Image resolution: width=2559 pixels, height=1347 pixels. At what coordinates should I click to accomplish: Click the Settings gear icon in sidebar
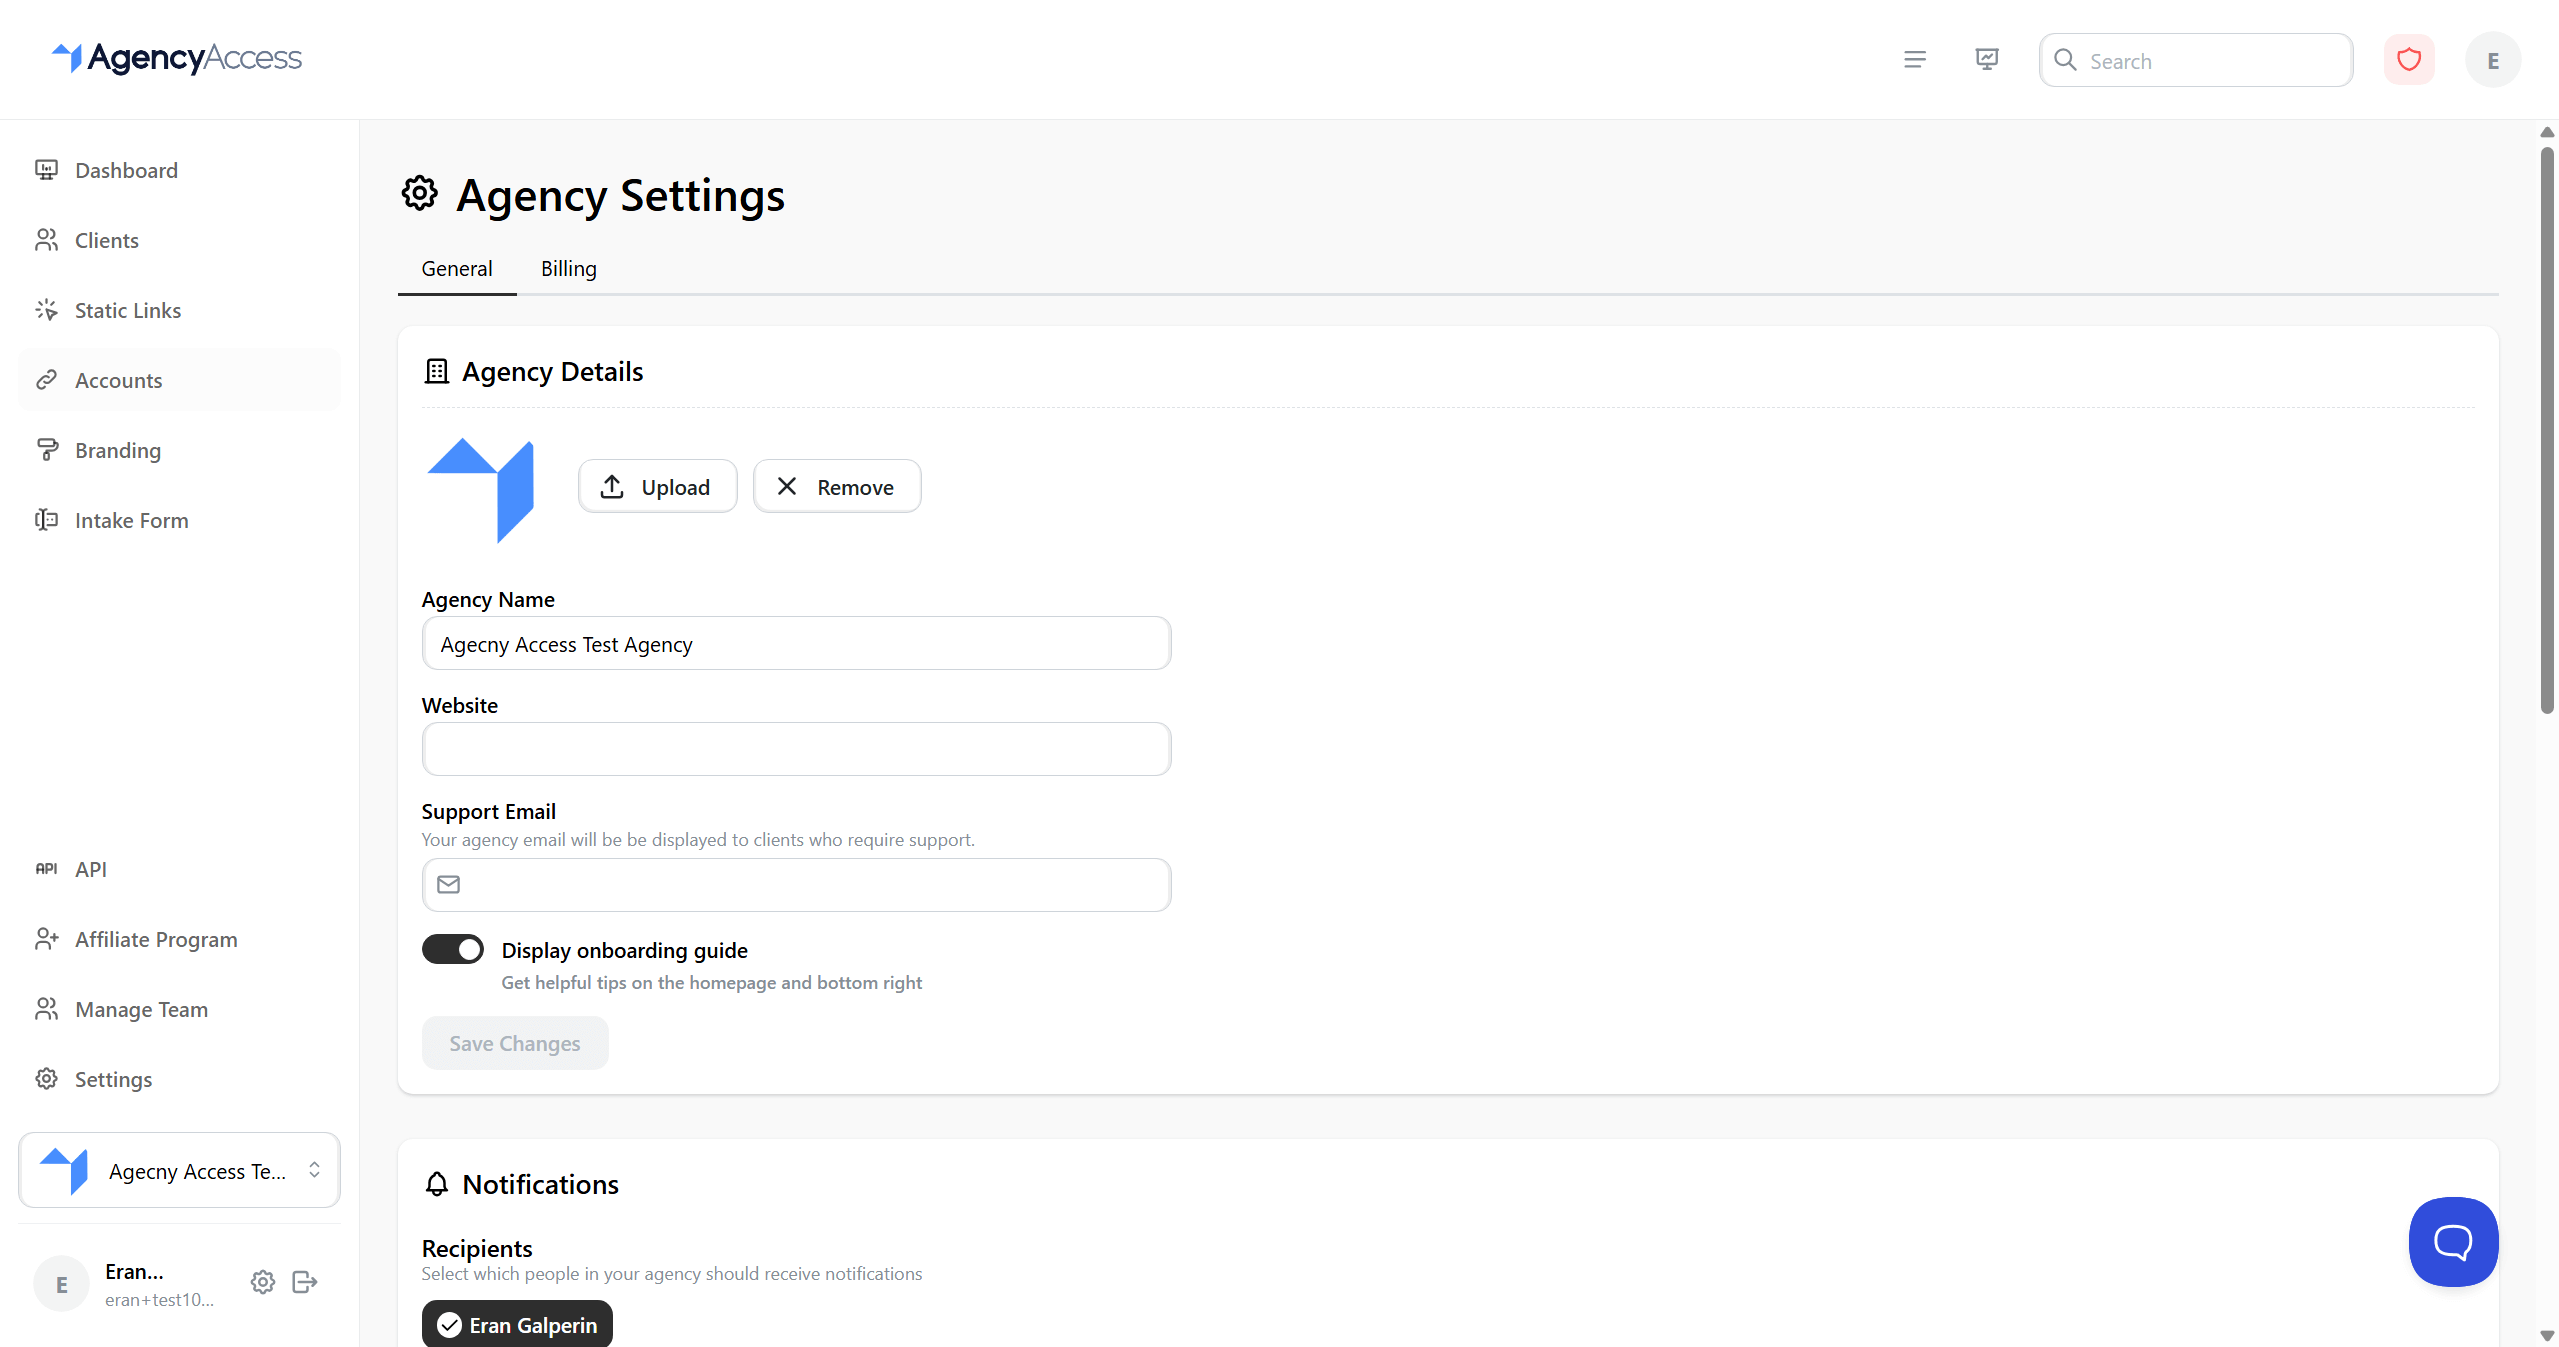(46, 1079)
